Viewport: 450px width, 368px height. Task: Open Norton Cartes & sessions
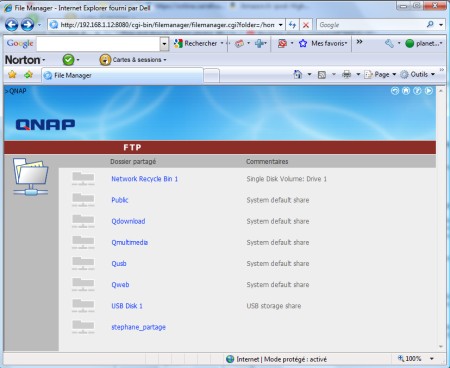click(133, 60)
